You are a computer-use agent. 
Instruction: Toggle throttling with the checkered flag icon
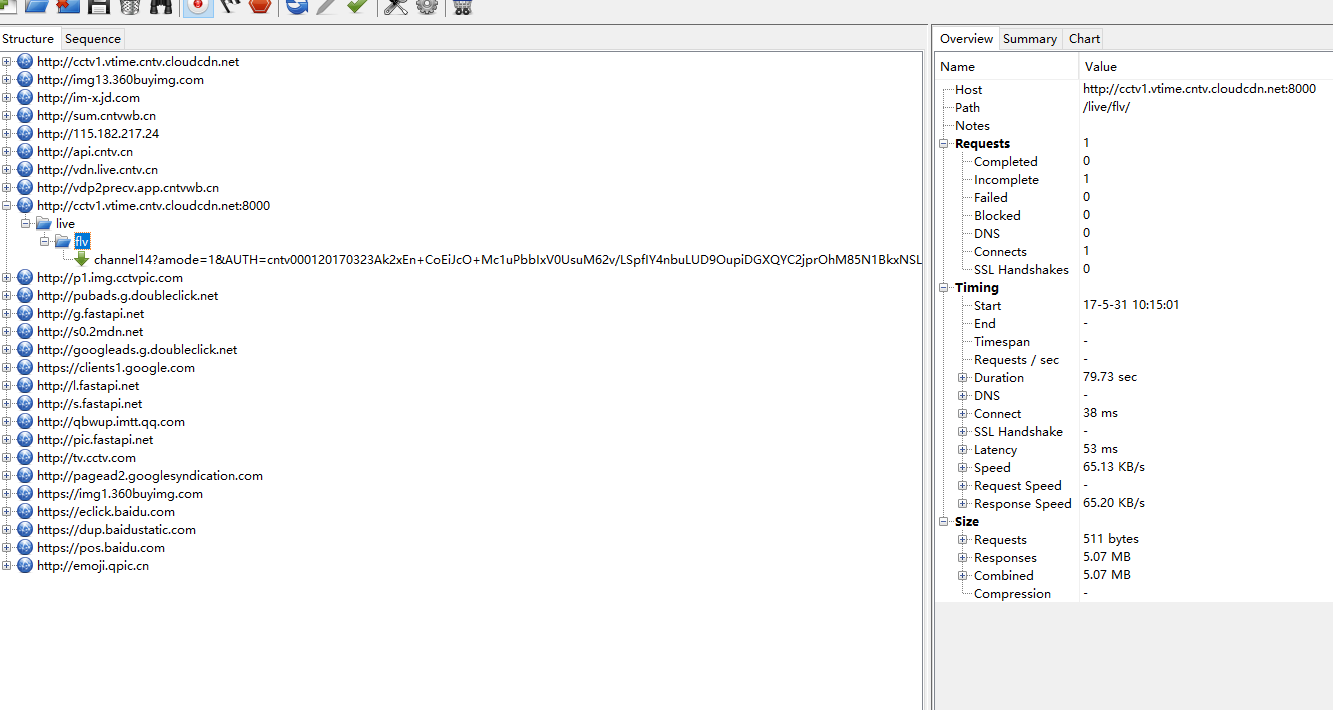230,6
